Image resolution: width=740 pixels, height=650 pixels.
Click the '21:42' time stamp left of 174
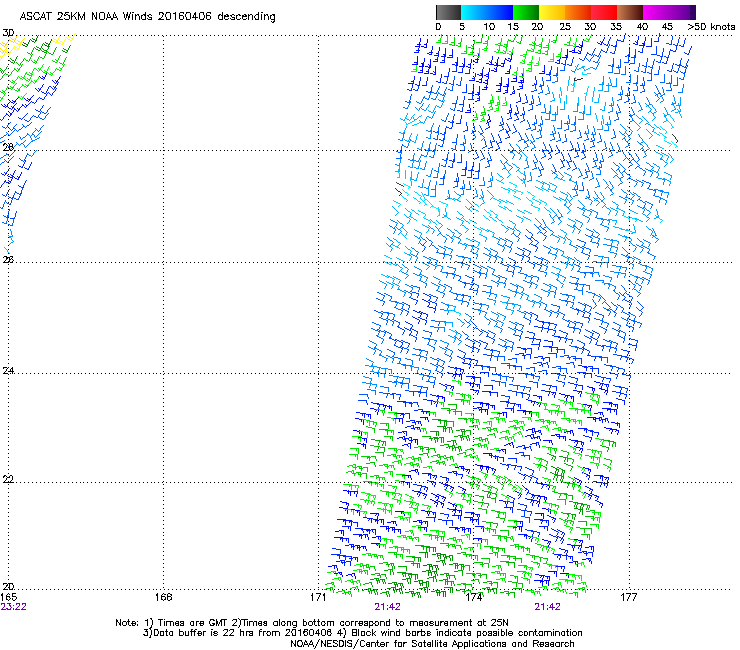tap(387, 607)
